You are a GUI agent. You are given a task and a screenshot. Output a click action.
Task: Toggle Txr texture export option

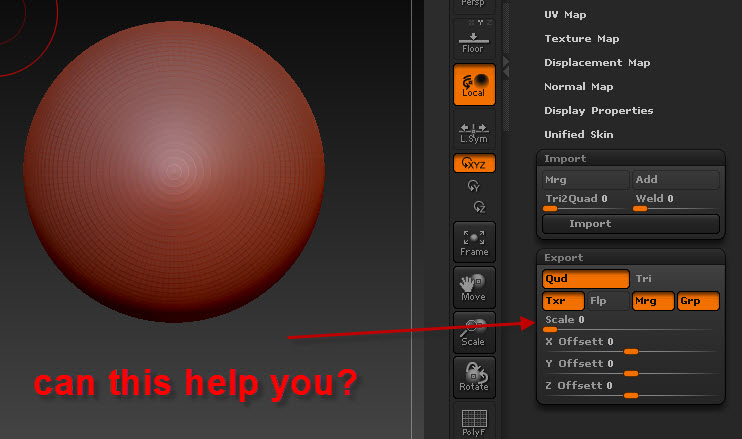(x=563, y=301)
